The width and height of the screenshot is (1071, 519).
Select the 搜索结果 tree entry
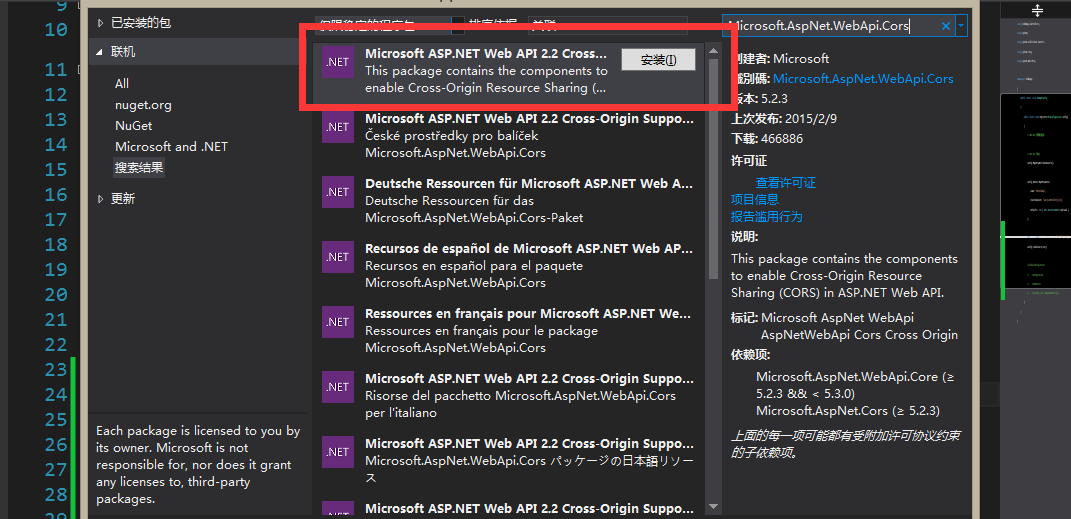coord(139,167)
